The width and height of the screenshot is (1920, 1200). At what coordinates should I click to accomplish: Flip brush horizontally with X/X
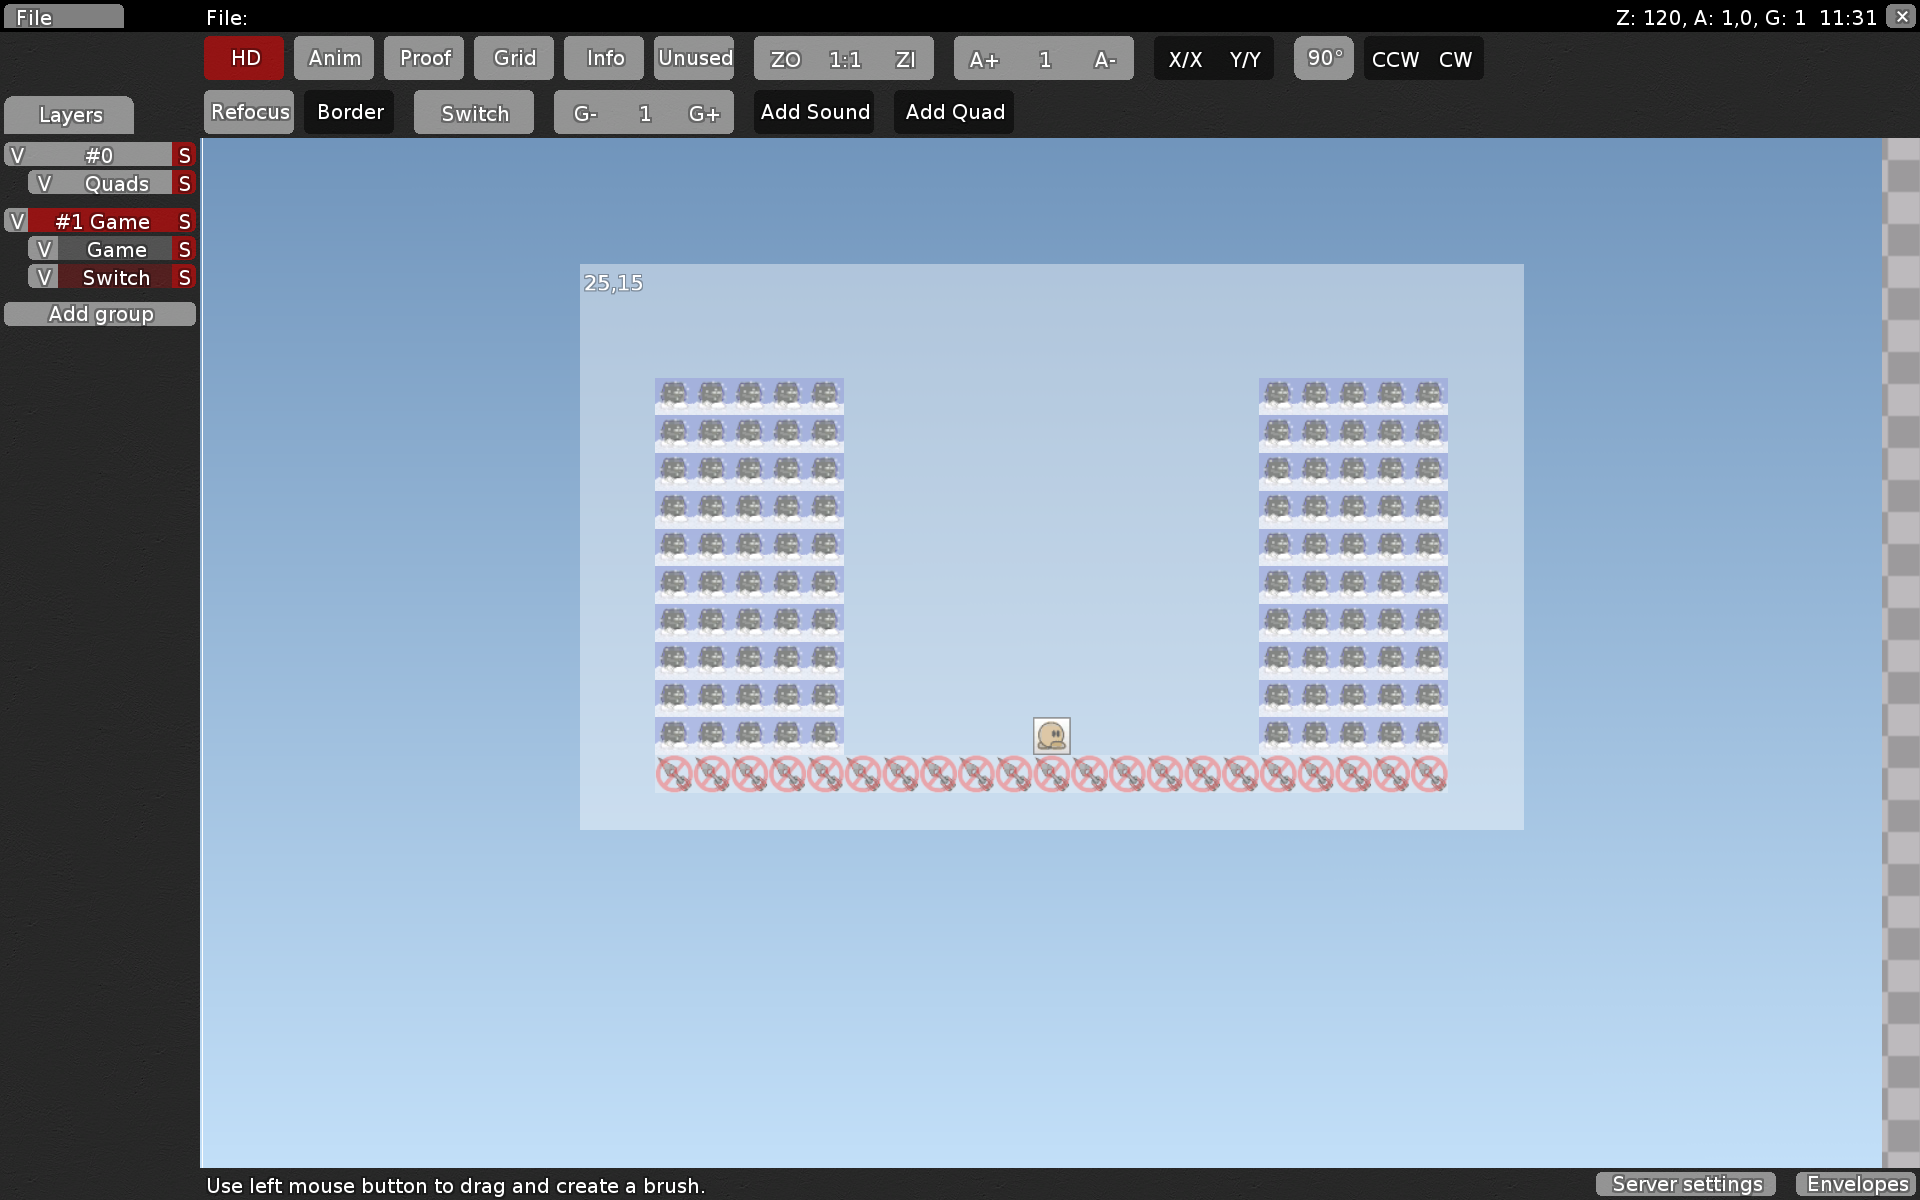[1185, 59]
